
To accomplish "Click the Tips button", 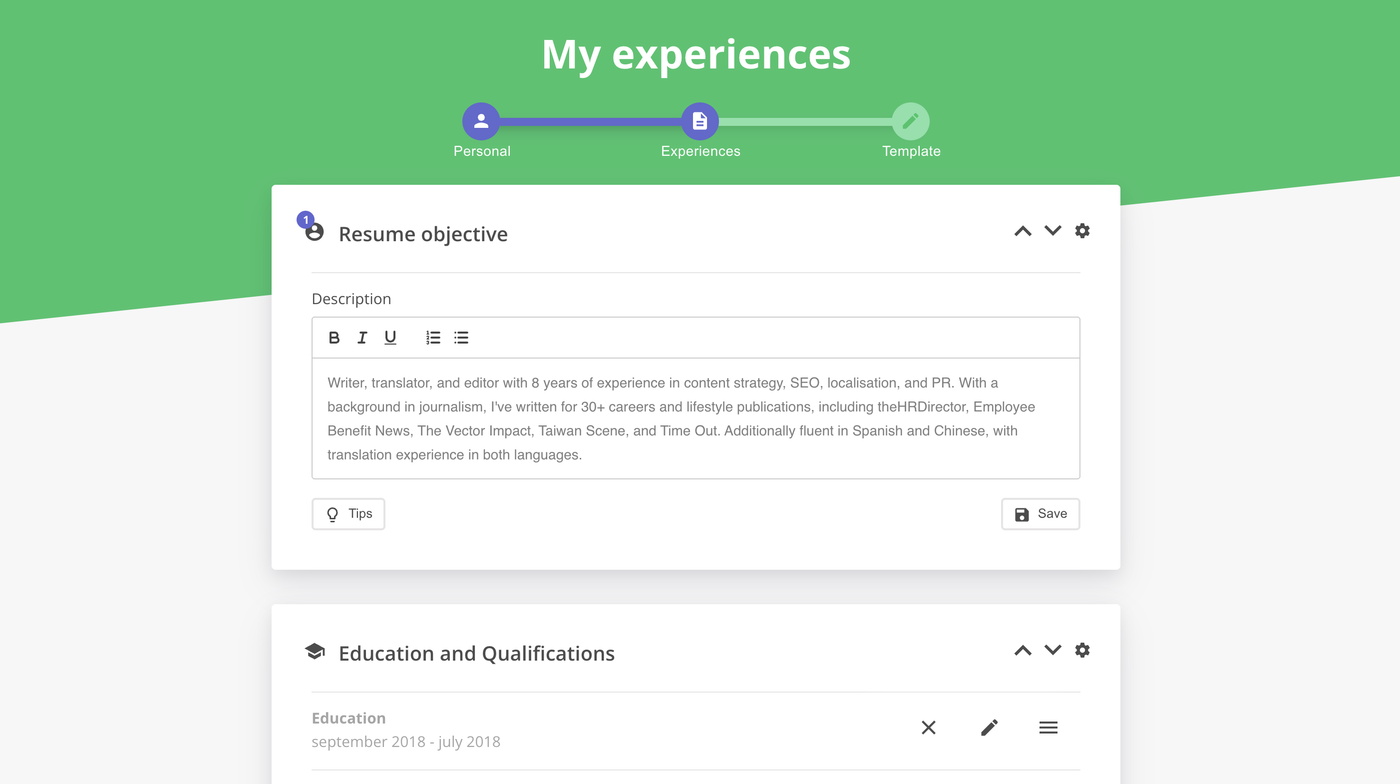I will click(348, 514).
